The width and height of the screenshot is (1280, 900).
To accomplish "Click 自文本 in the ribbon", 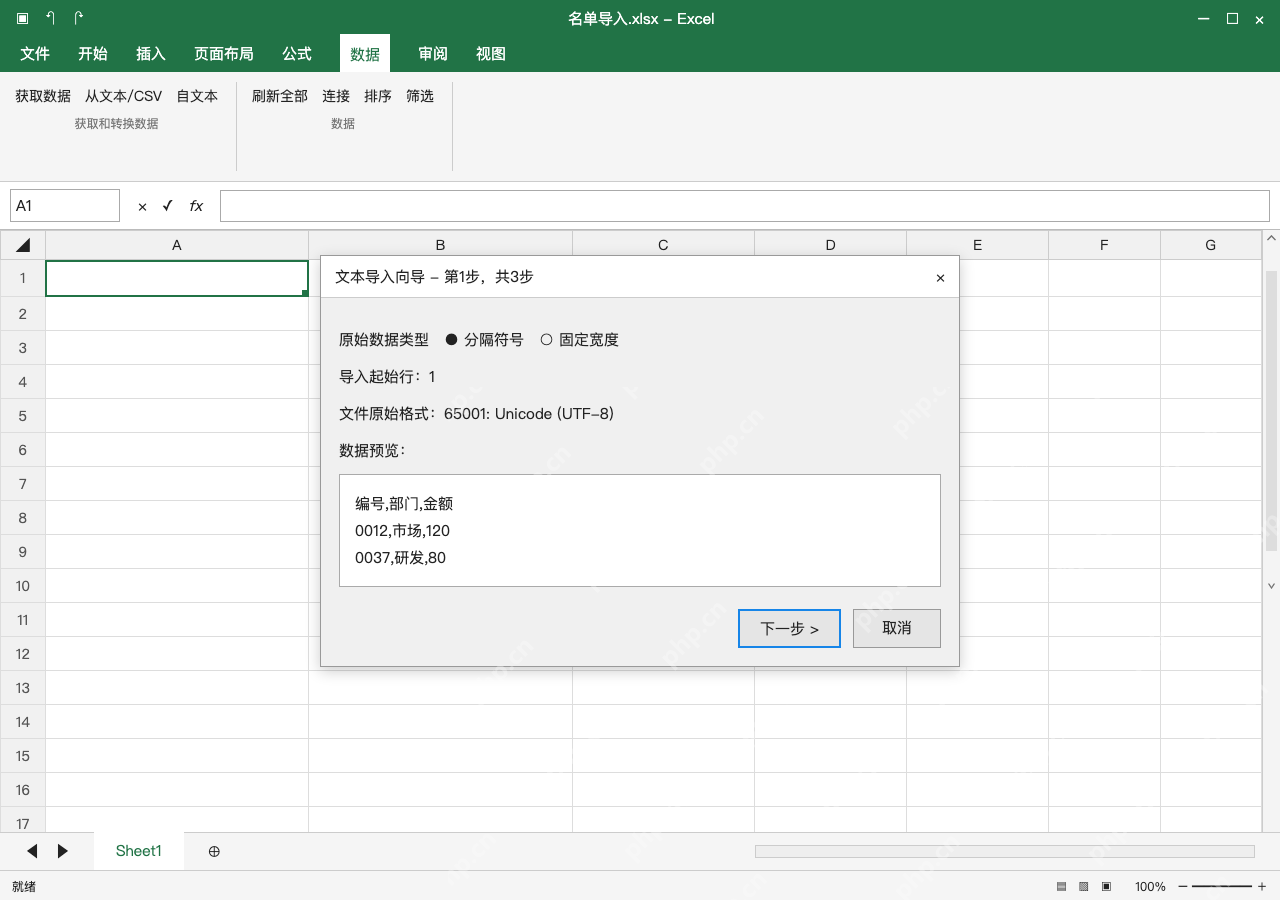I will [197, 96].
